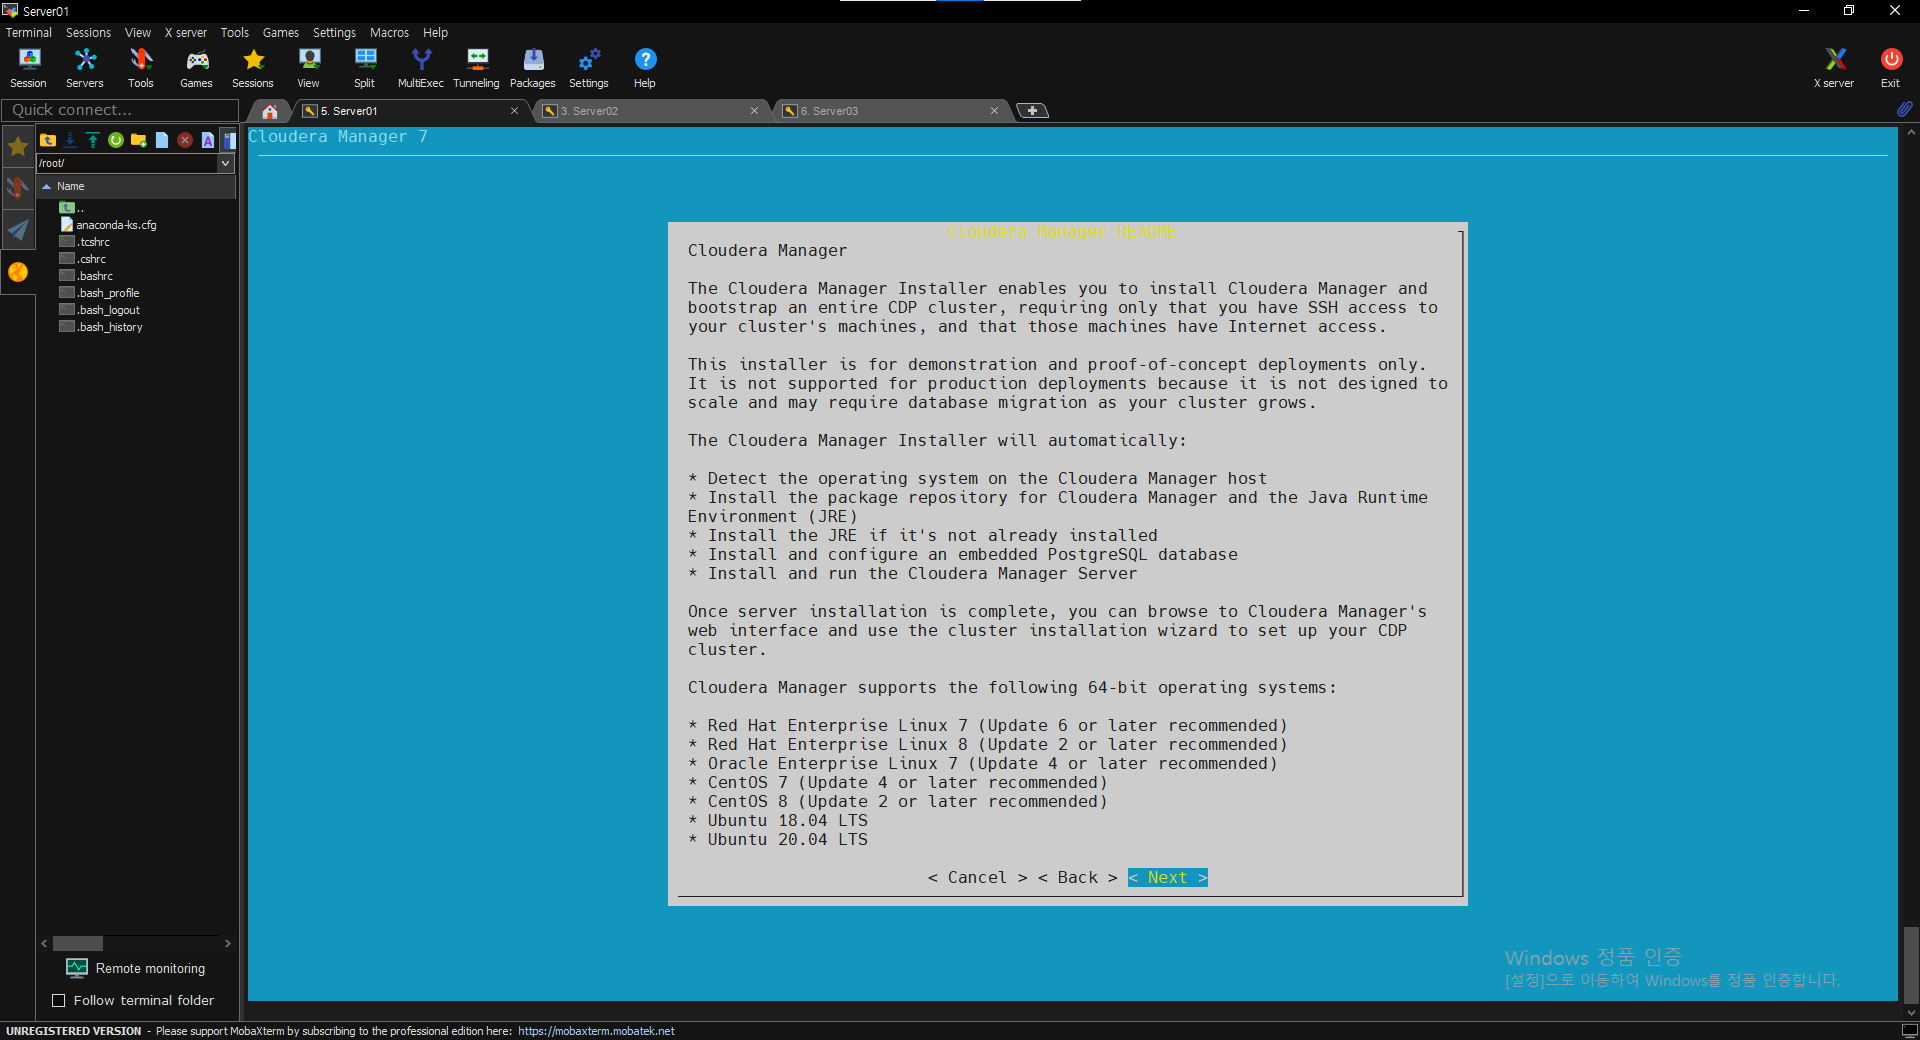Open the Macros menu

click(389, 33)
